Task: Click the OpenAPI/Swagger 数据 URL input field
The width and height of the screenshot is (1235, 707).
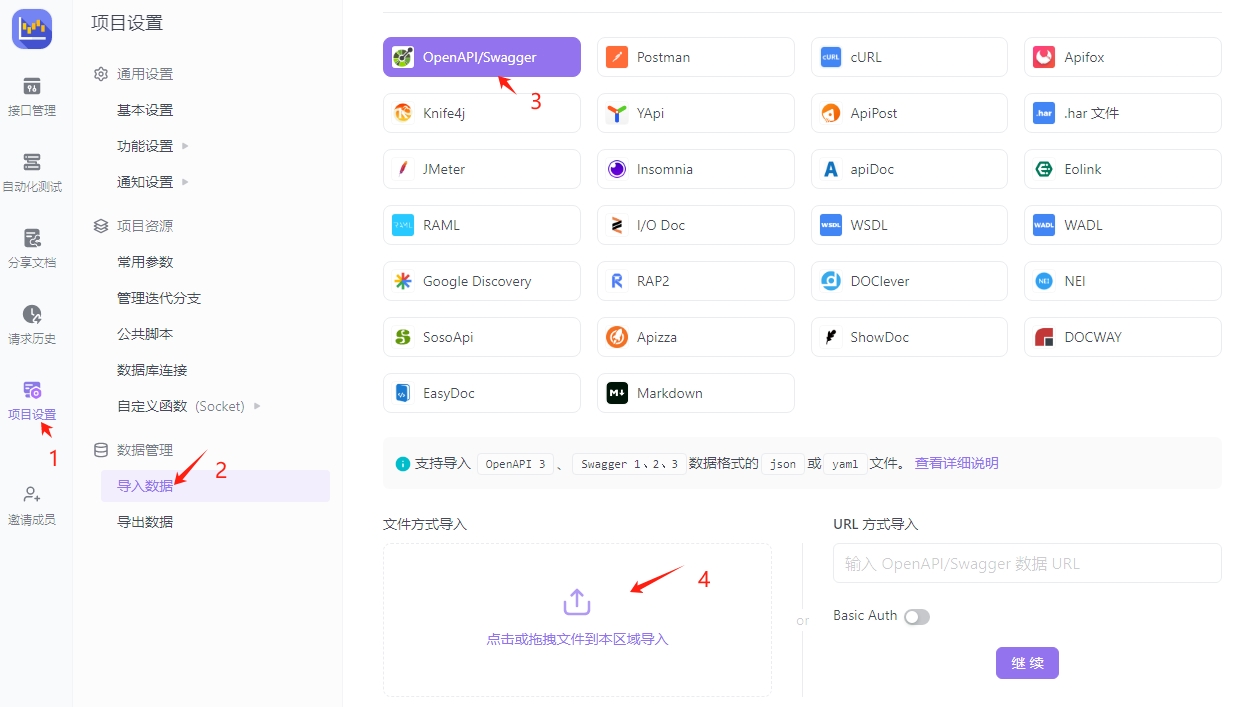Action: click(1027, 563)
